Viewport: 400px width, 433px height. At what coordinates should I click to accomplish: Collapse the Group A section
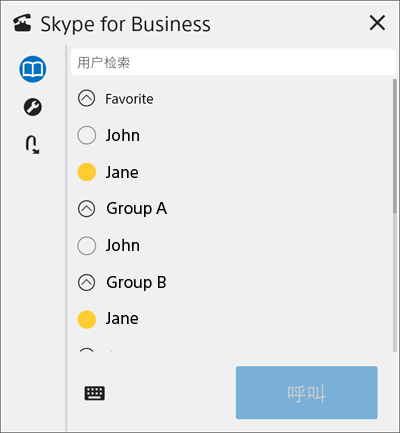(86, 209)
